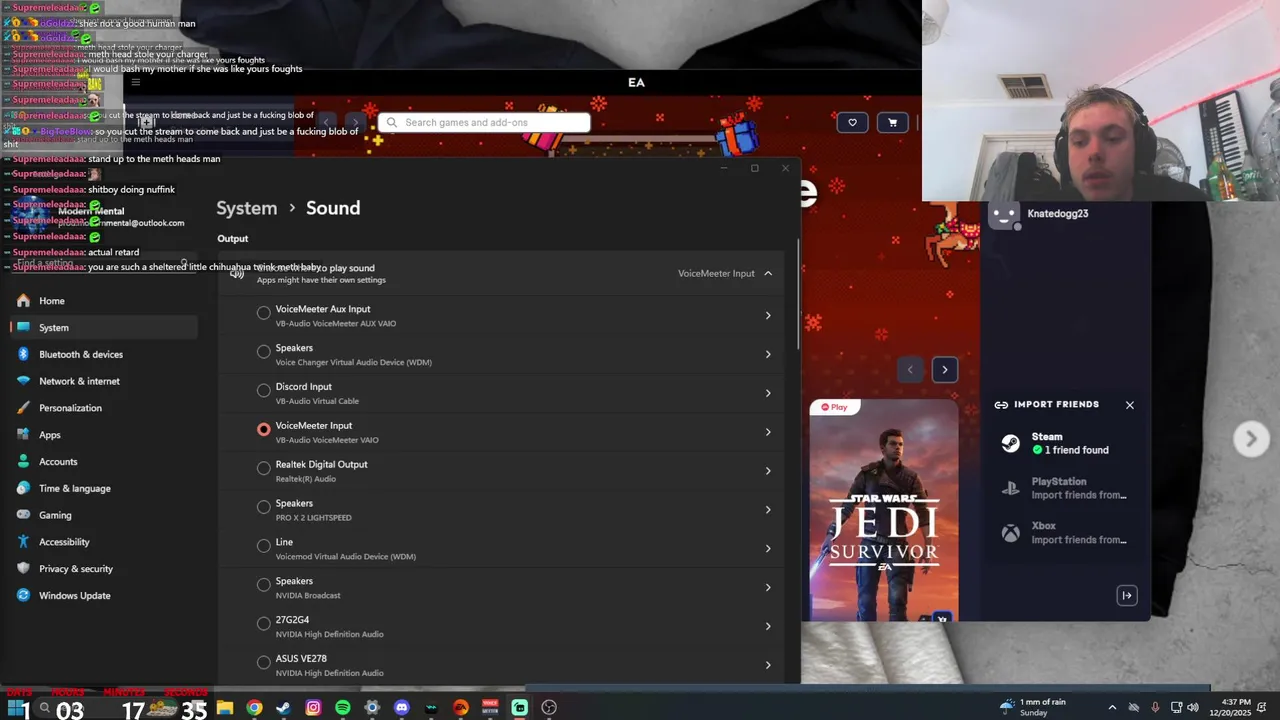Open Steam from the taskbar
1280x720 pixels.
[x=284, y=708]
